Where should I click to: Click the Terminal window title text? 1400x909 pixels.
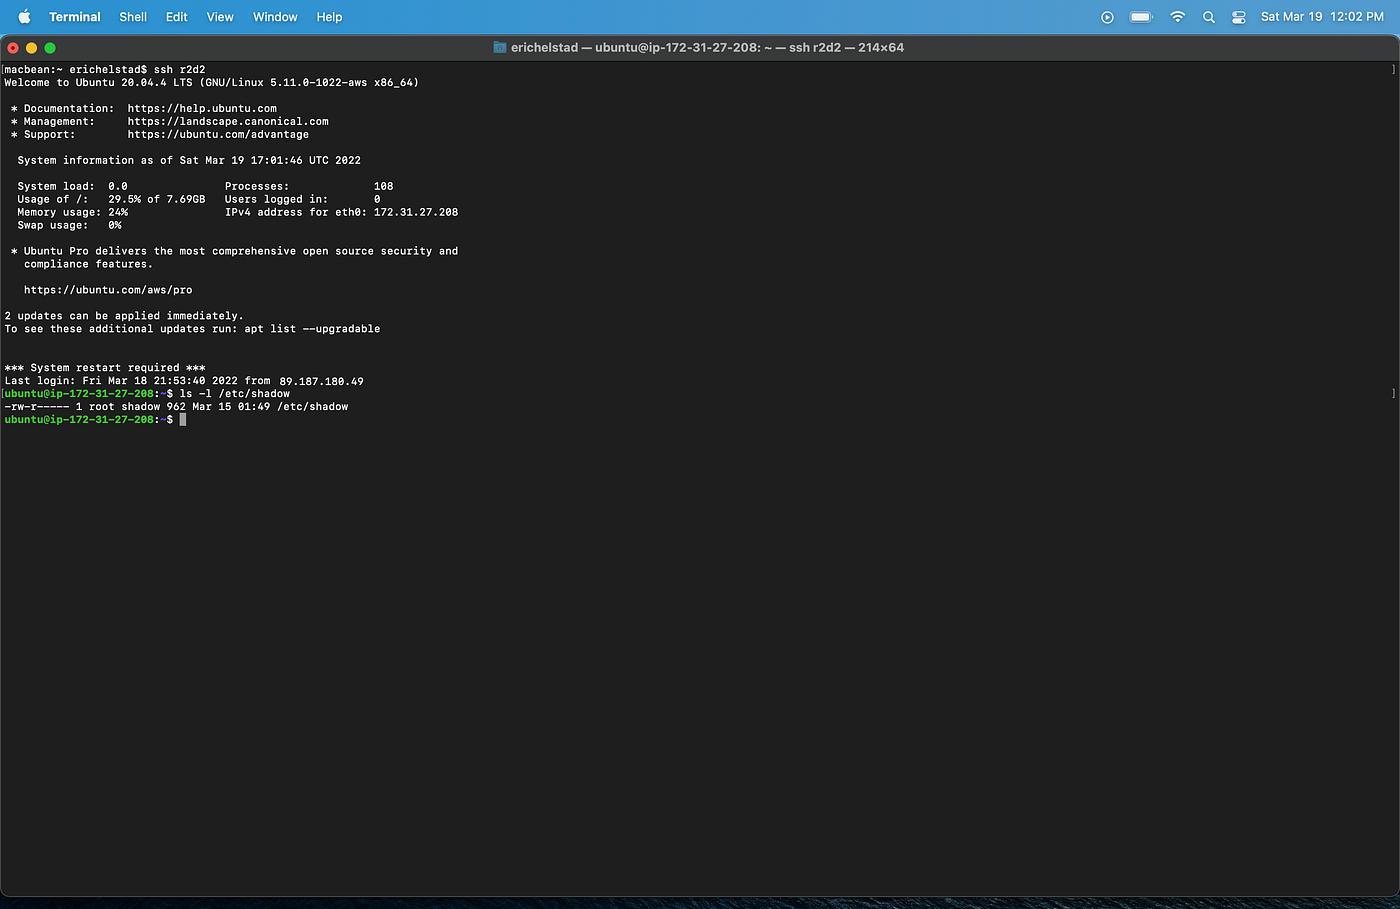coord(707,47)
